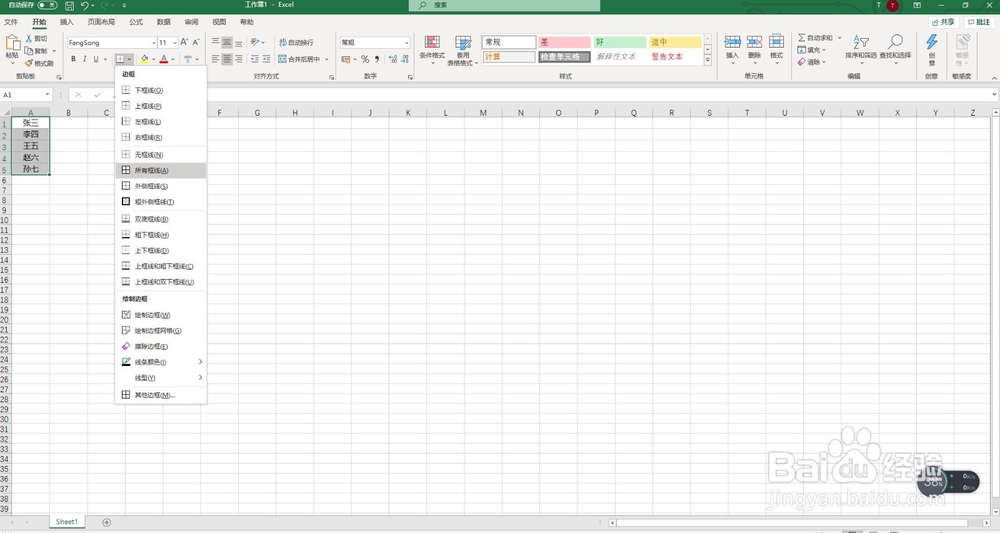This screenshot has width=1000, height=533.
Task: Click the Decrease Font Size icon
Action: tap(196, 42)
